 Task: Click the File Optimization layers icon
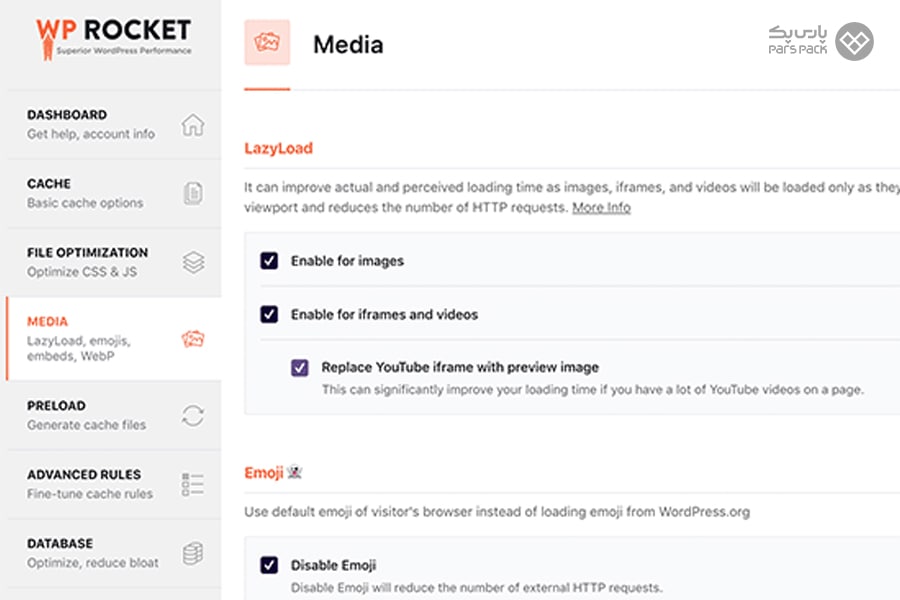click(x=193, y=262)
